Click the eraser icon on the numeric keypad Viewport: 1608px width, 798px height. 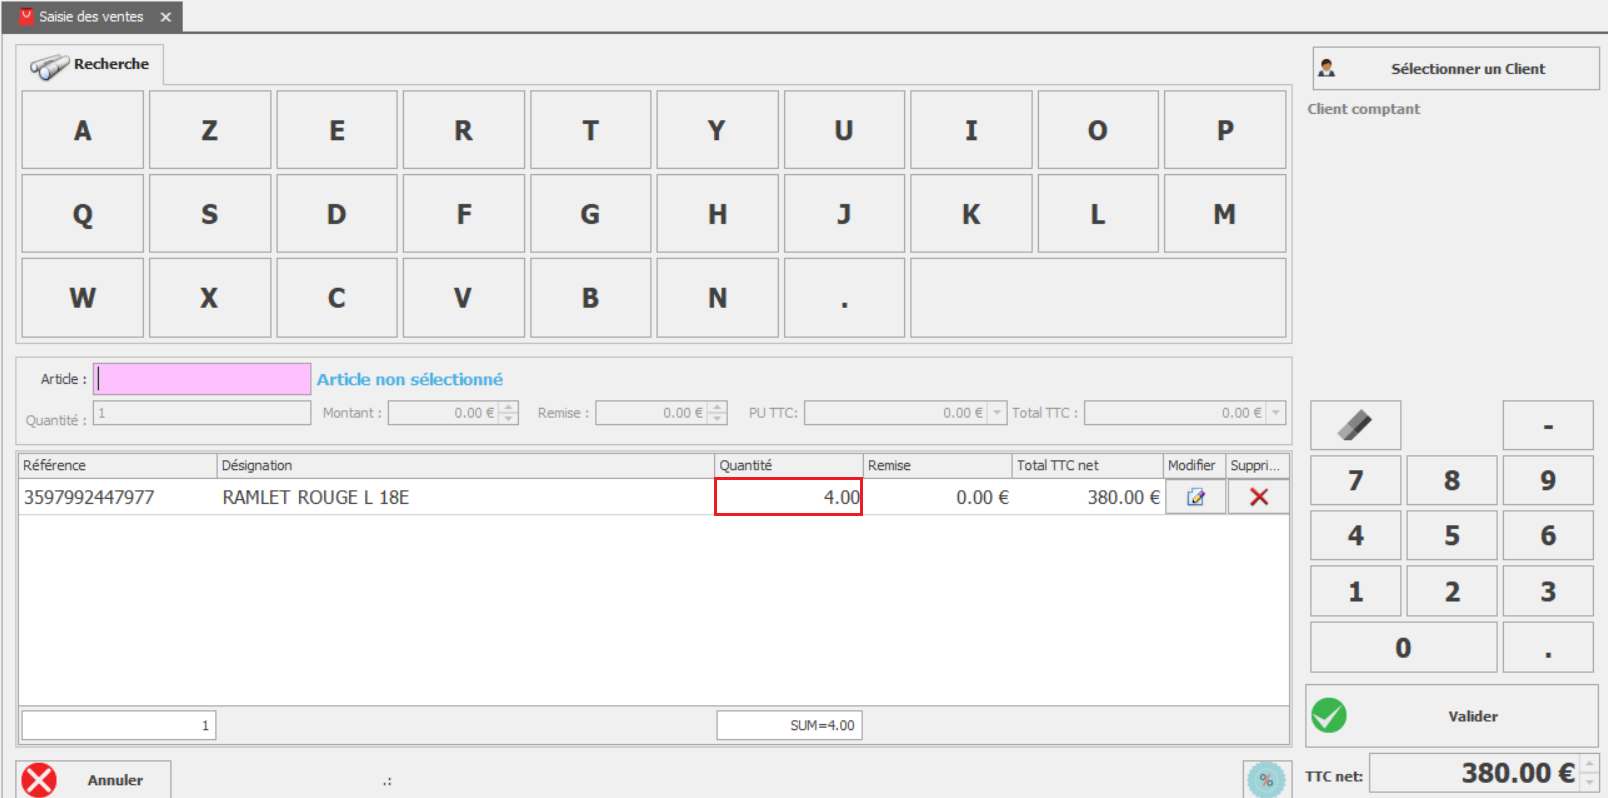[x=1355, y=425]
